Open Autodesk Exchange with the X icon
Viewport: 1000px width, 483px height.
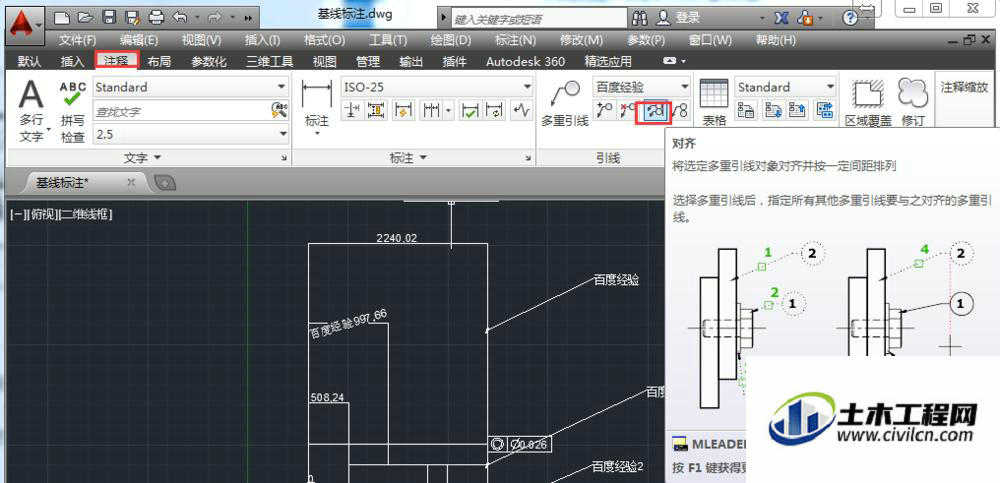pos(781,18)
